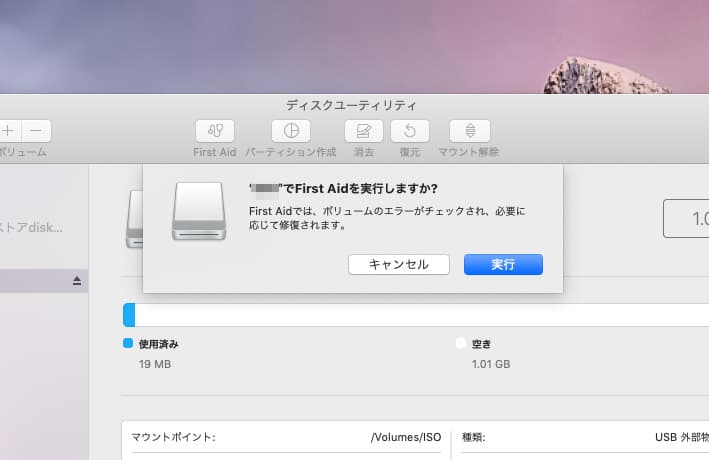Select the blue 使用済み legend swatch
The image size is (709, 460).
127,343
